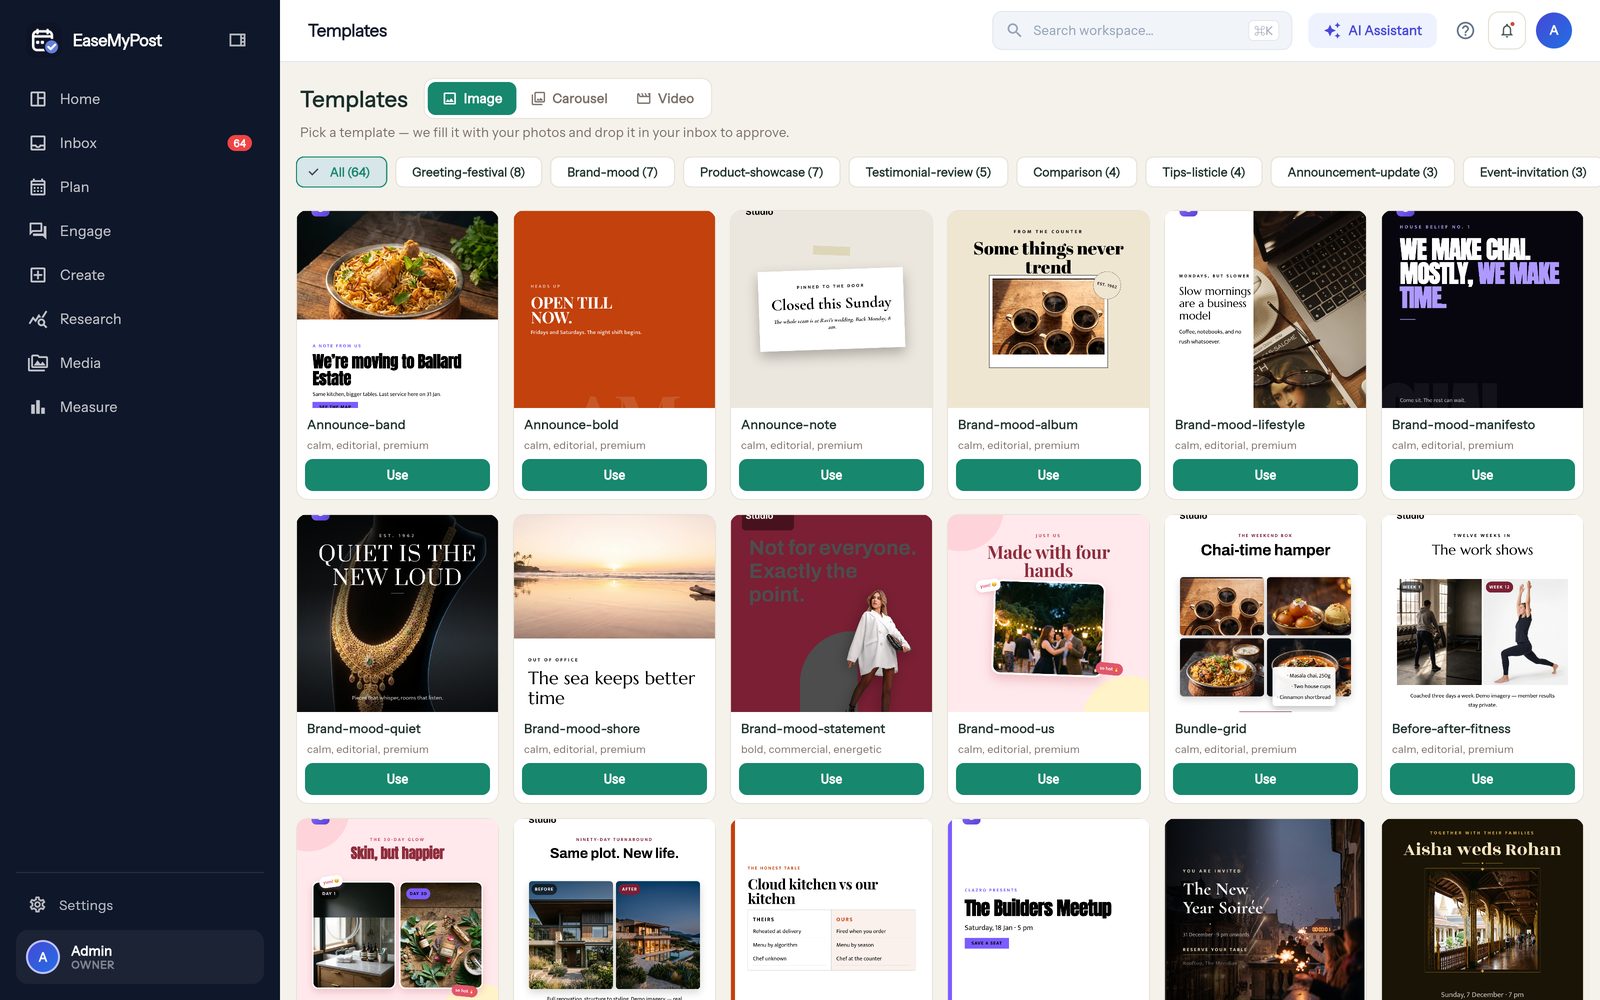Screen dimensions: 1600x1000
Task: Go to Engage section
Action: tap(140, 231)
